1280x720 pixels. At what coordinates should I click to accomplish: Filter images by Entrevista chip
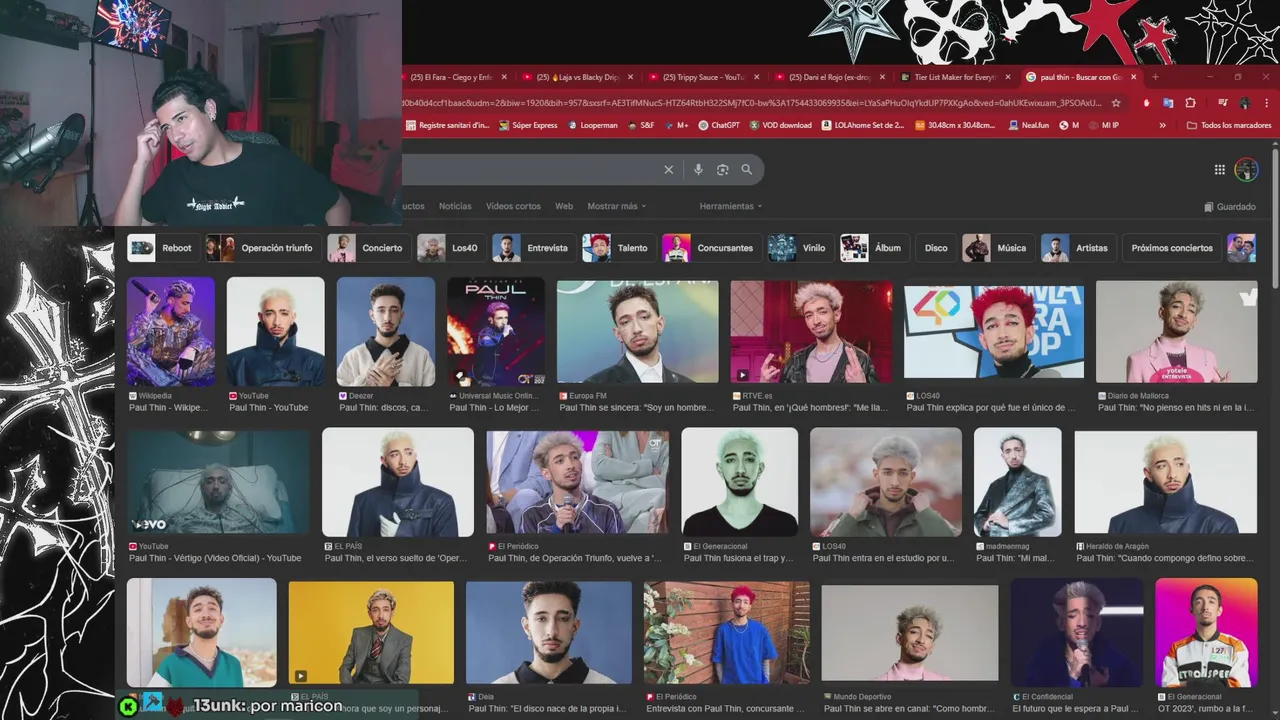click(532, 248)
